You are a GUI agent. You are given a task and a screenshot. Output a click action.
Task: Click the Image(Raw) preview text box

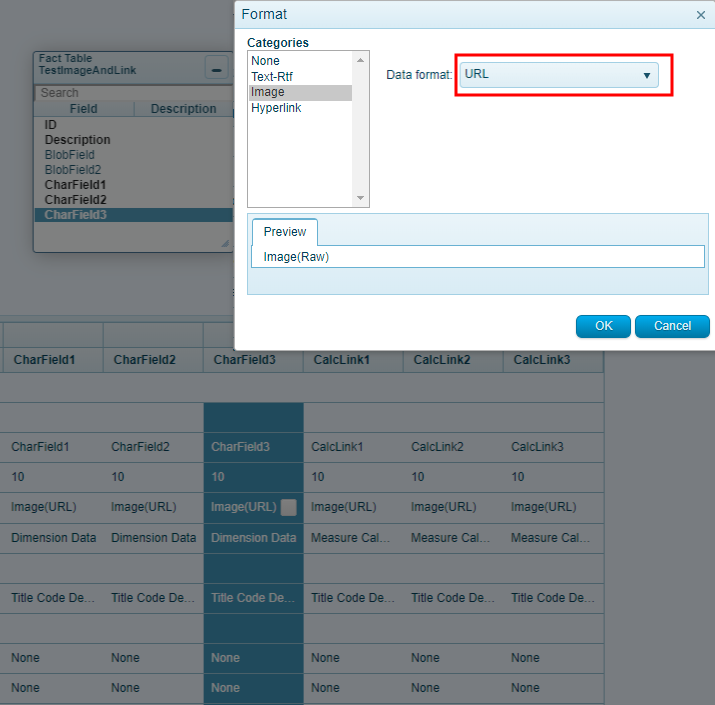477,257
